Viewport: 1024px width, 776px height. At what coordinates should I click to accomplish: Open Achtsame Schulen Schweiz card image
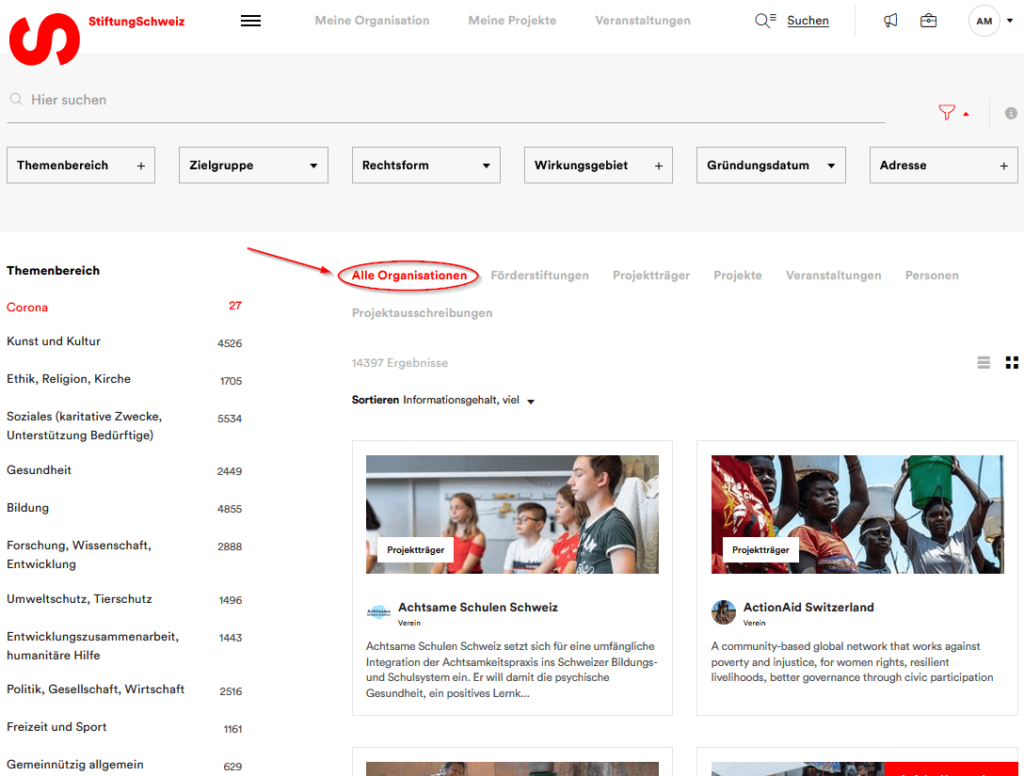512,514
